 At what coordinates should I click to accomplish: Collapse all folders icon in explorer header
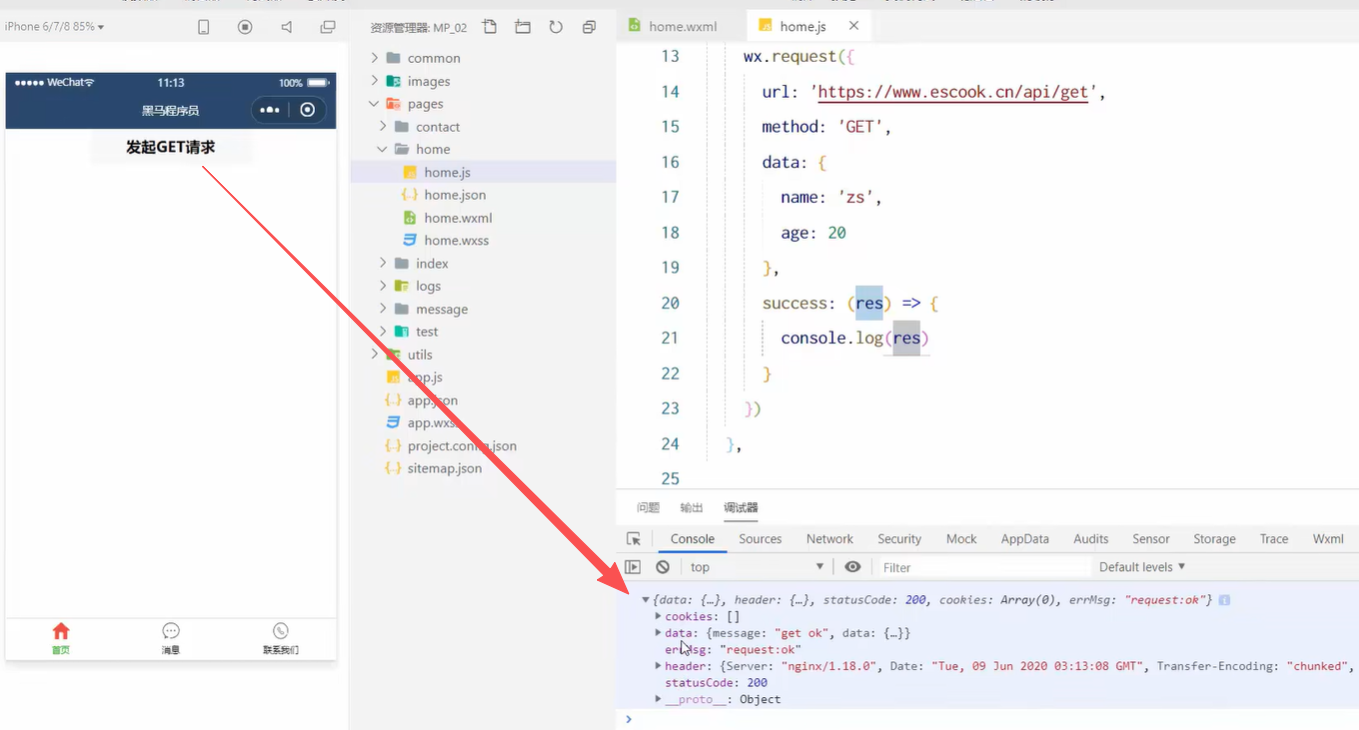(x=589, y=27)
